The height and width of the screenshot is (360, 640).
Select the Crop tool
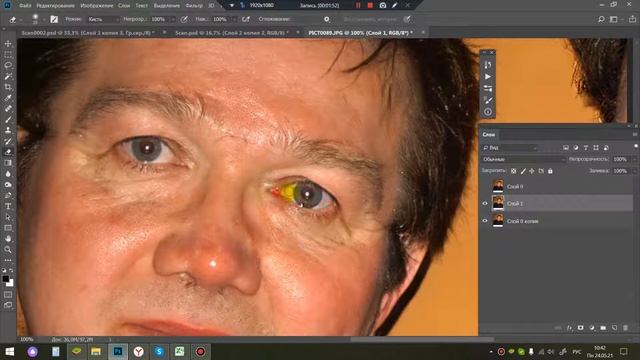click(8, 87)
